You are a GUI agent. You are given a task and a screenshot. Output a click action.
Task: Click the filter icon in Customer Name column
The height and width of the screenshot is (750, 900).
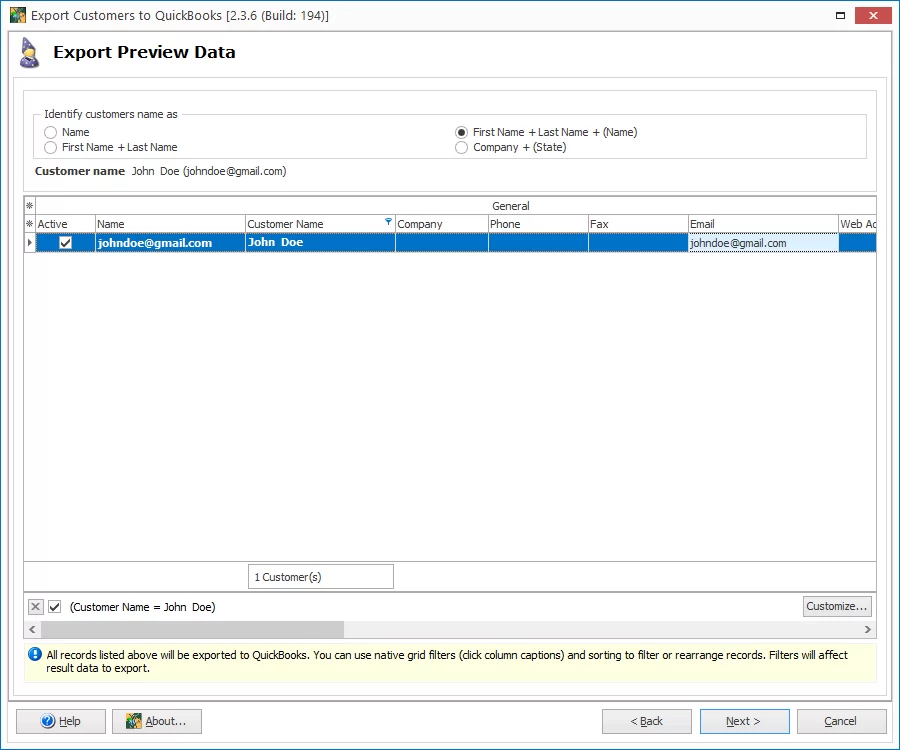click(388, 222)
